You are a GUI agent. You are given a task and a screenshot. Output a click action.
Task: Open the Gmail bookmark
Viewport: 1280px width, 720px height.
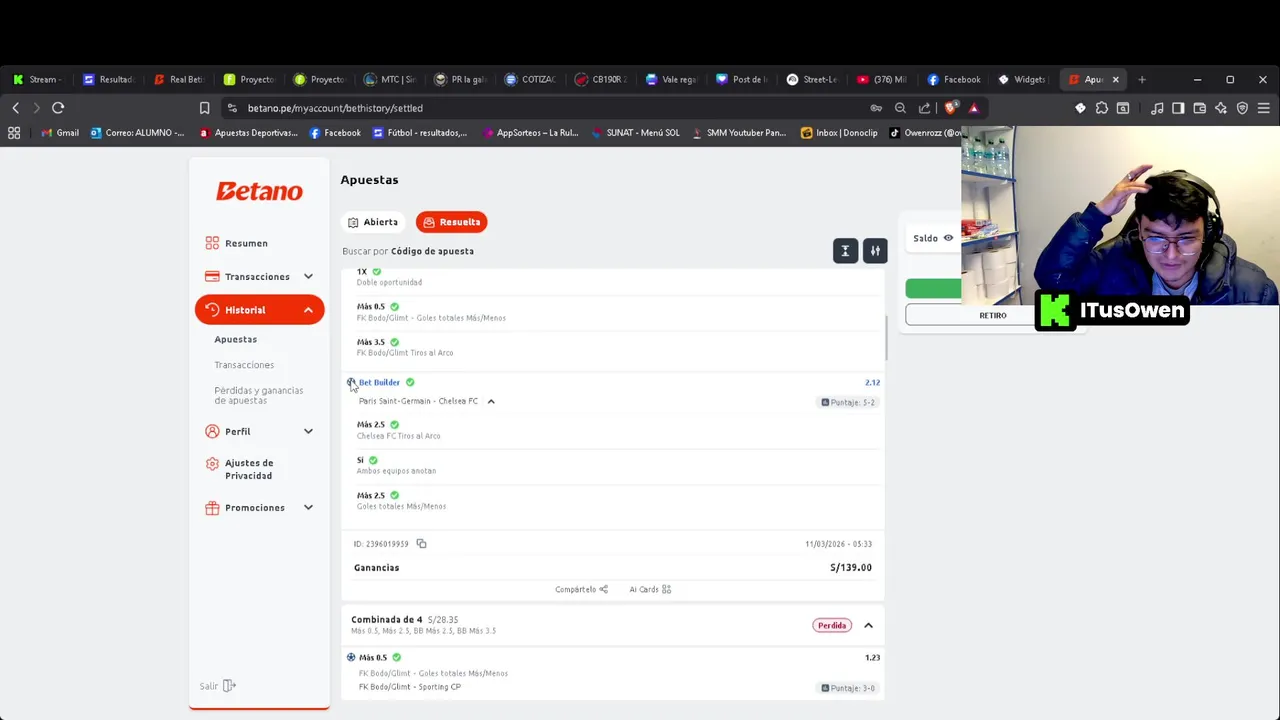[60, 133]
